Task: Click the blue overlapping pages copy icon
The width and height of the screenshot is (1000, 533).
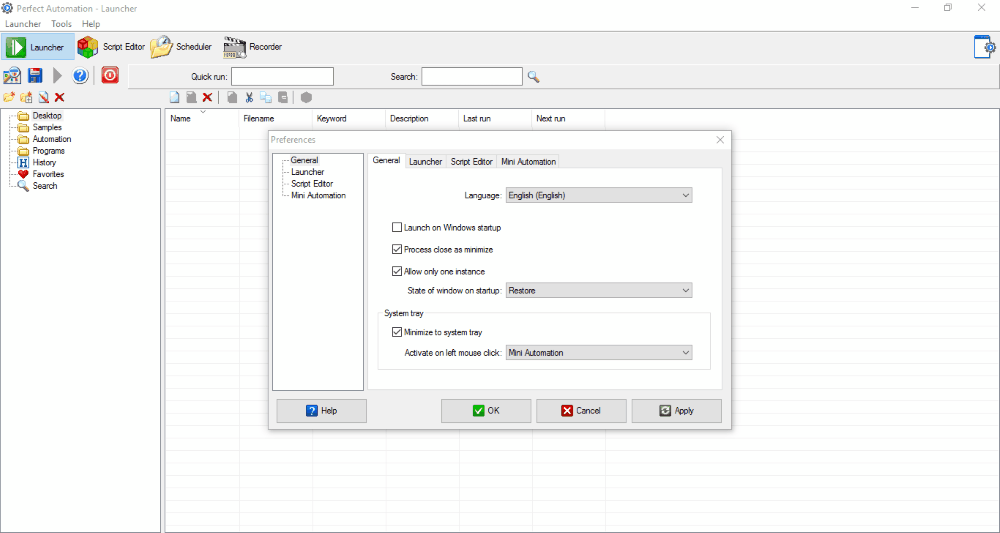Action: [x=266, y=98]
